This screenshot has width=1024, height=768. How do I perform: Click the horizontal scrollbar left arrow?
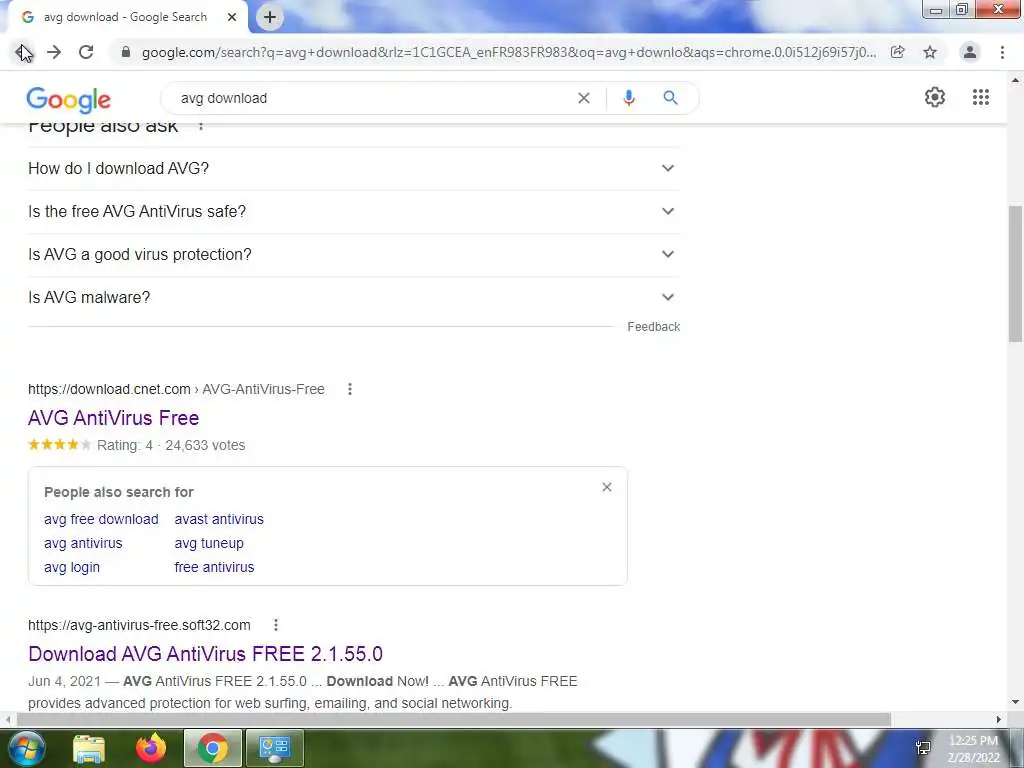pyautogui.click(x=7, y=719)
